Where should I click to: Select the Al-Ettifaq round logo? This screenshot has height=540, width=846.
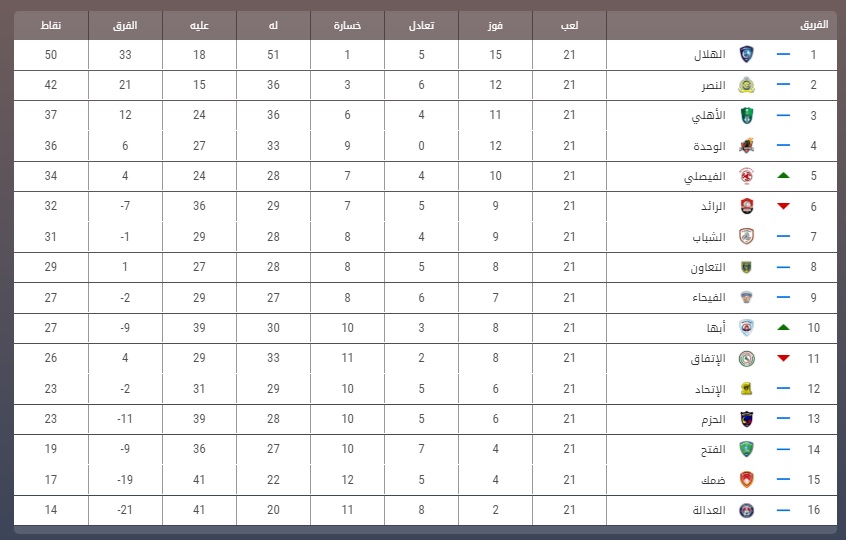[x=746, y=358]
